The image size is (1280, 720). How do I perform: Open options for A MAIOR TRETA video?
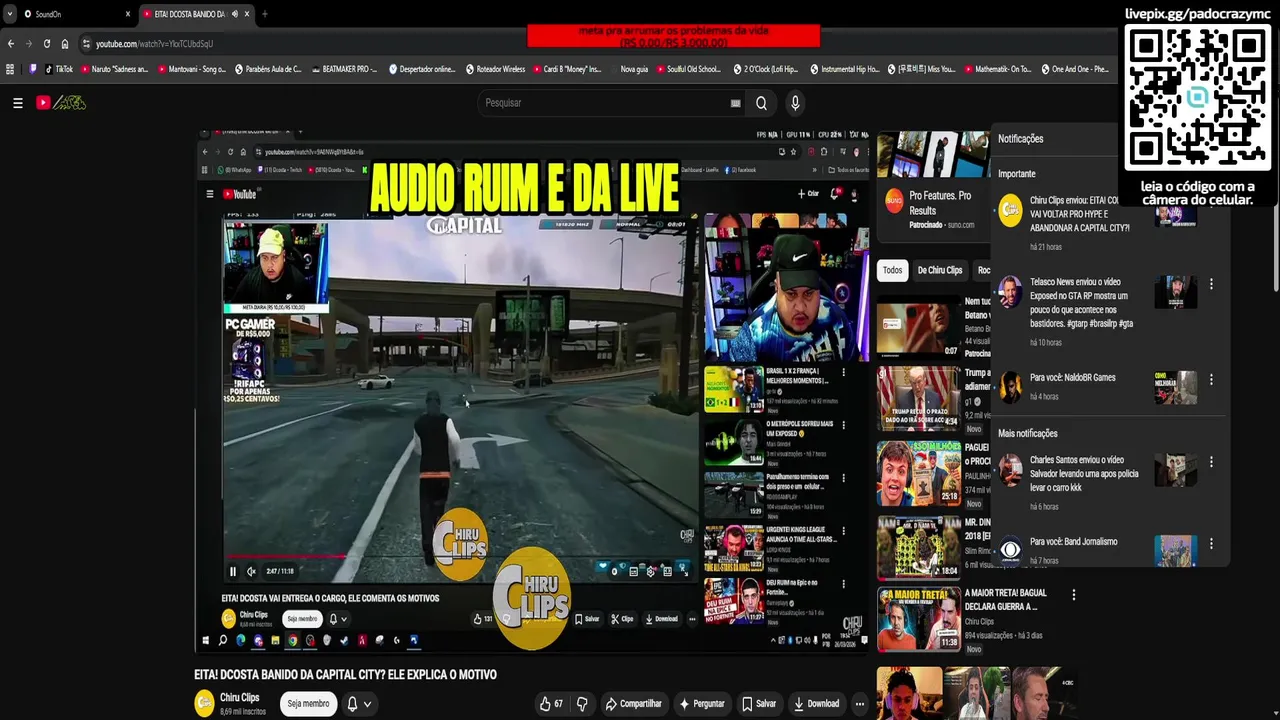point(1073,595)
